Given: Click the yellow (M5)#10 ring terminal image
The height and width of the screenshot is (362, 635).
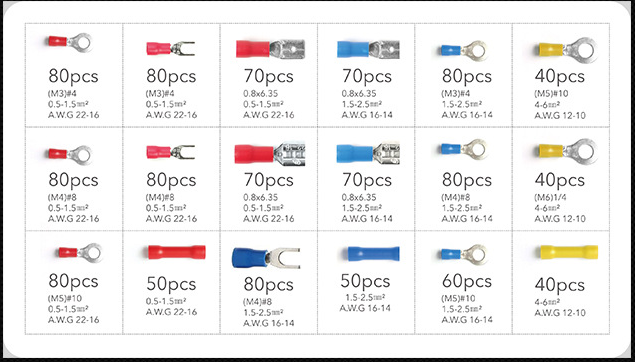Looking at the screenshot, I should (567, 50).
